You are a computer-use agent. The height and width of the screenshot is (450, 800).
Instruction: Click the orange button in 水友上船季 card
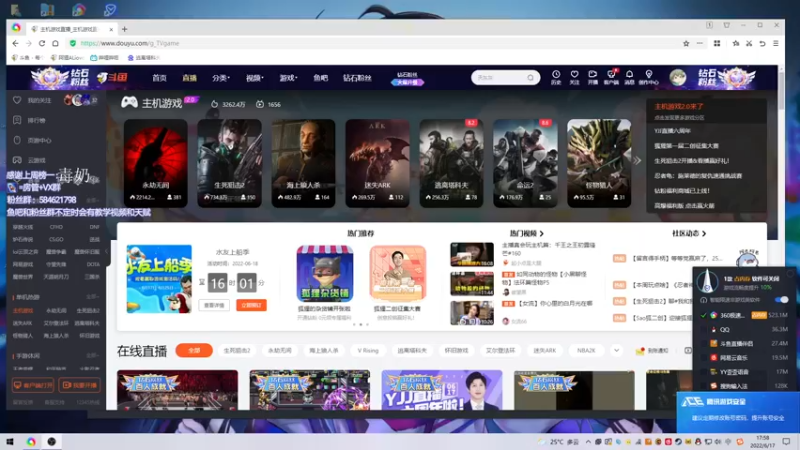(x=251, y=305)
